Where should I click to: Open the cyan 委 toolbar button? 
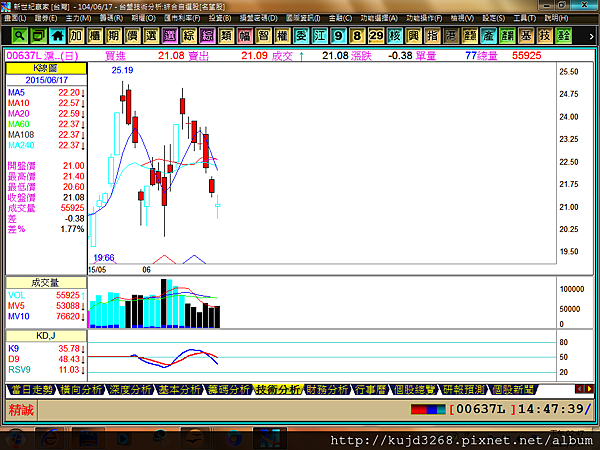[x=301, y=36]
